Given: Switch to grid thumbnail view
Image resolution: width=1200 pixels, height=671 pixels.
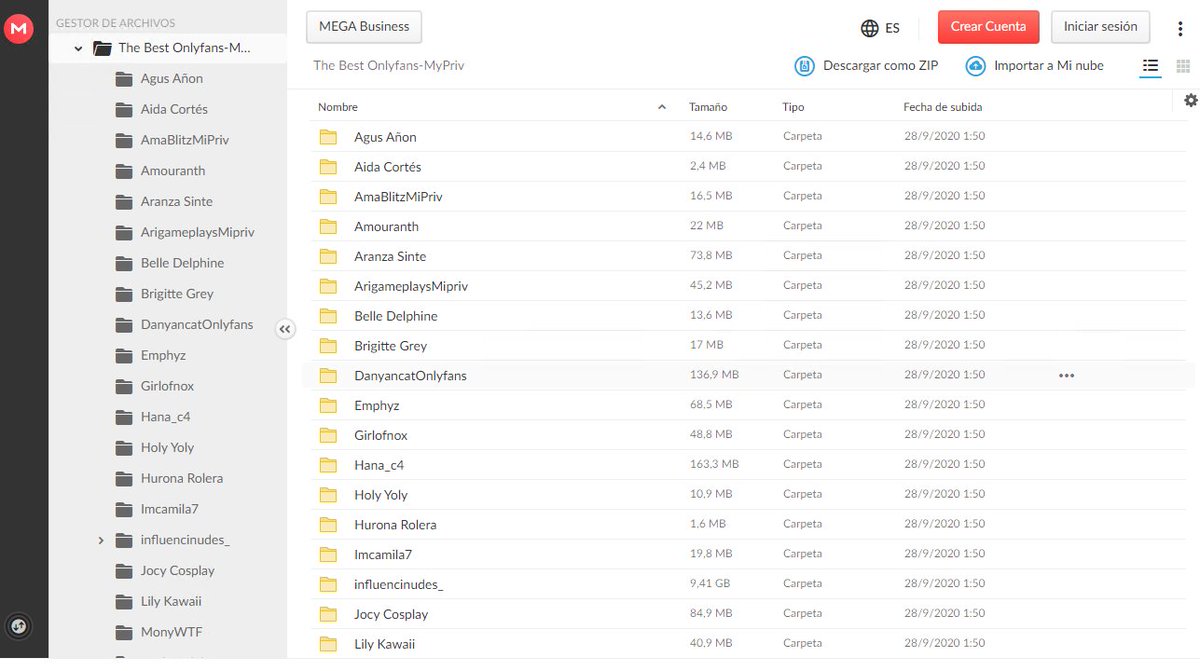Looking at the screenshot, I should (x=1183, y=66).
